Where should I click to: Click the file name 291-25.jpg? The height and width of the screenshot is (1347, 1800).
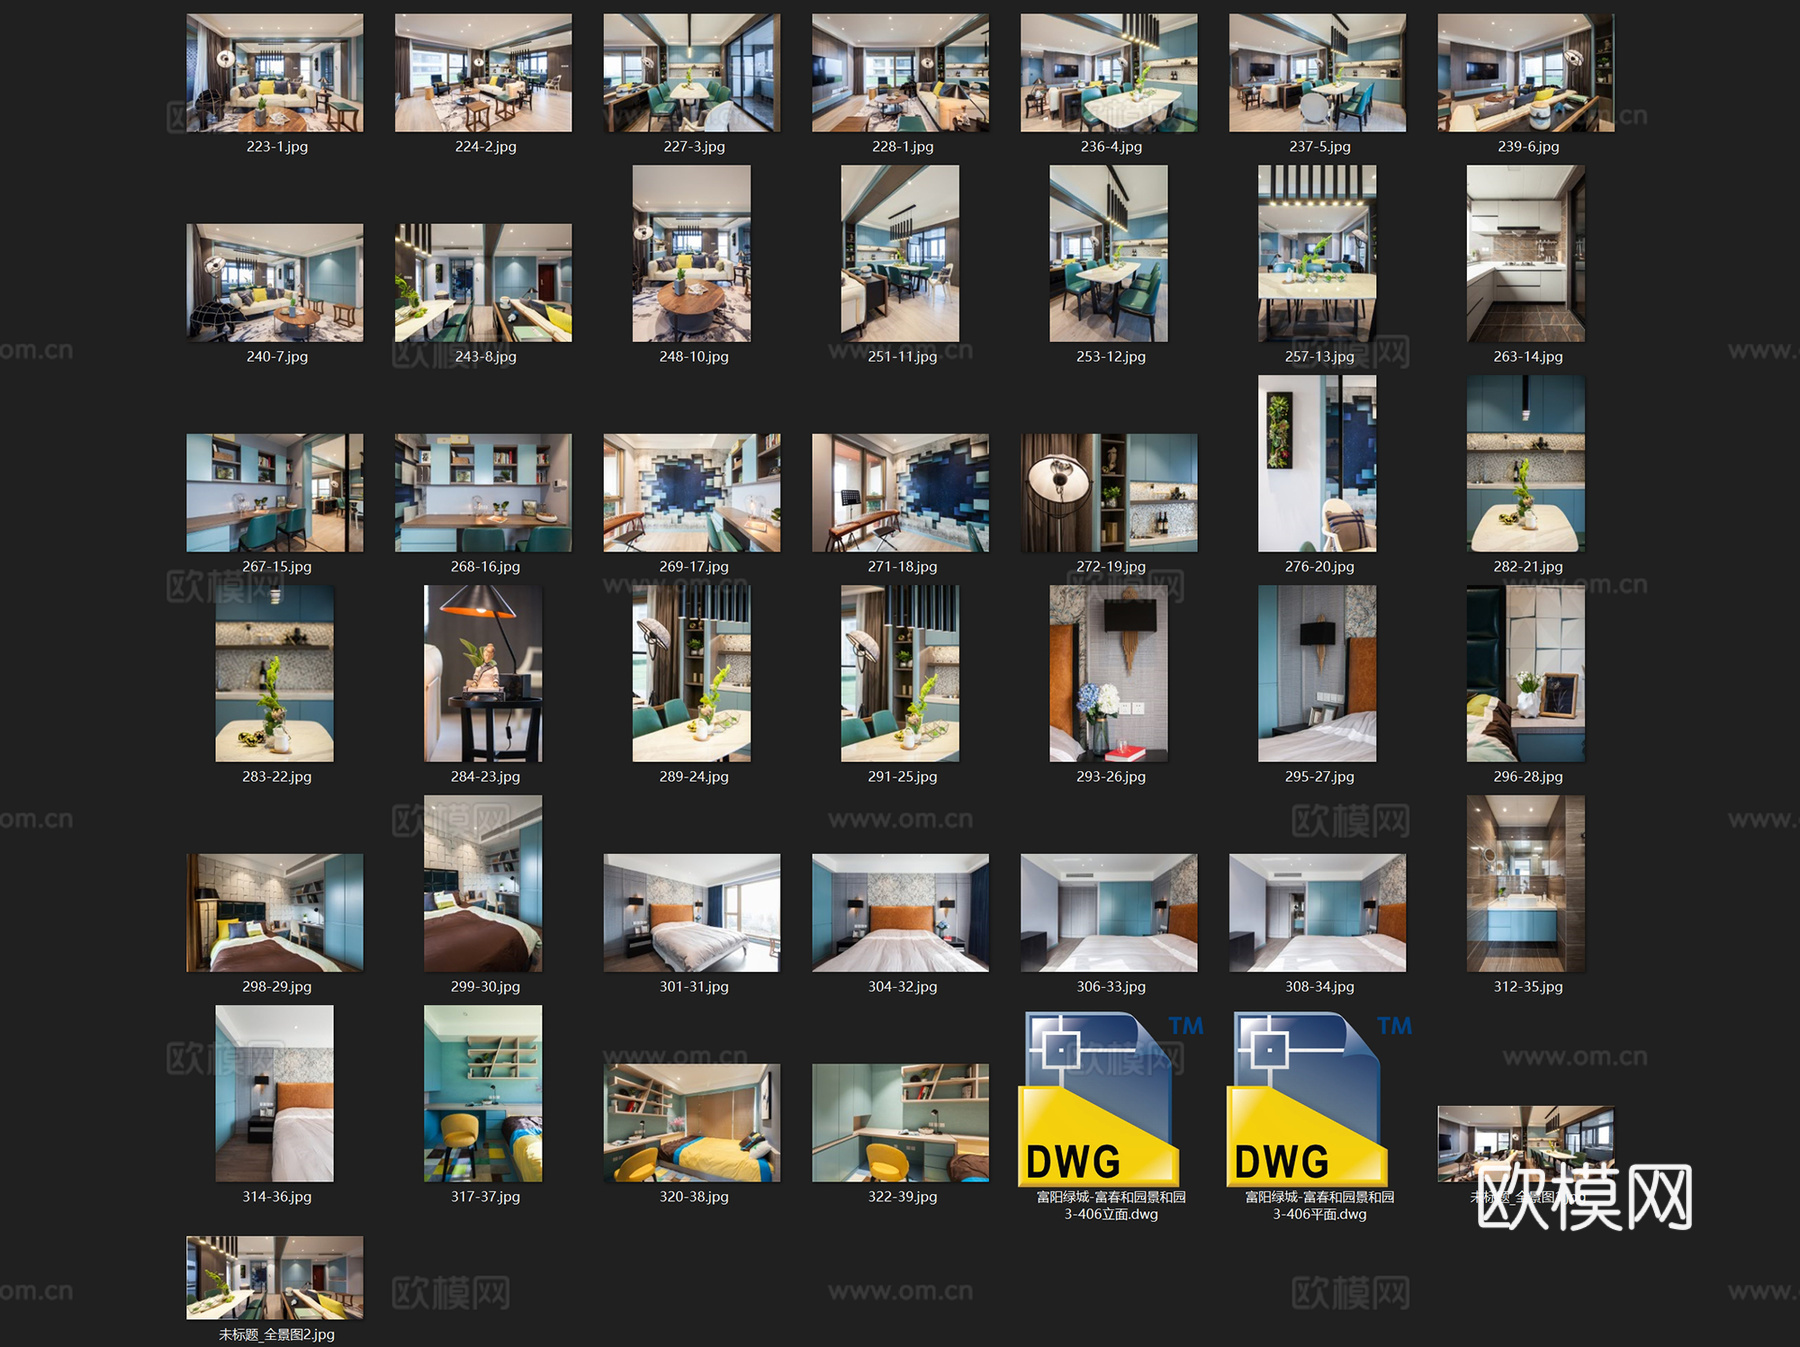point(902,777)
